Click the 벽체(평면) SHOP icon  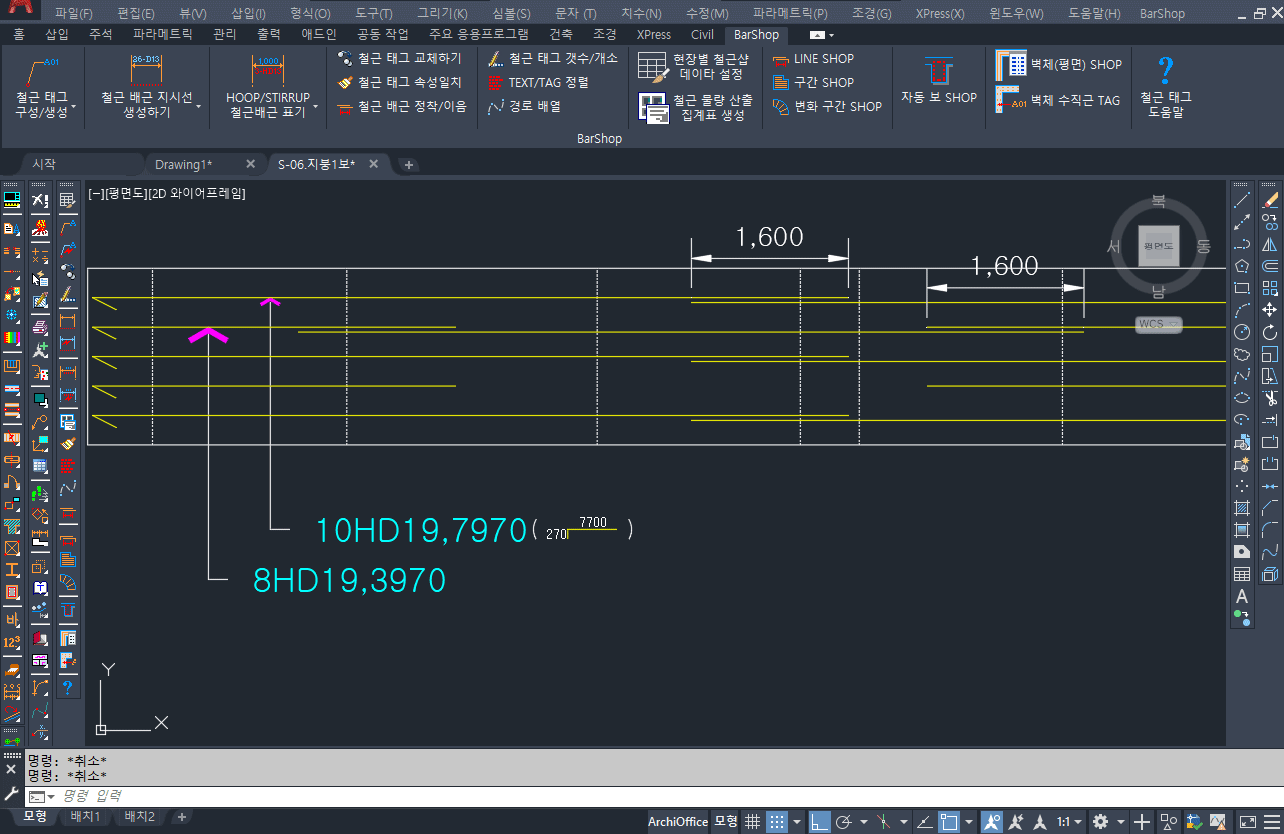[1006, 65]
